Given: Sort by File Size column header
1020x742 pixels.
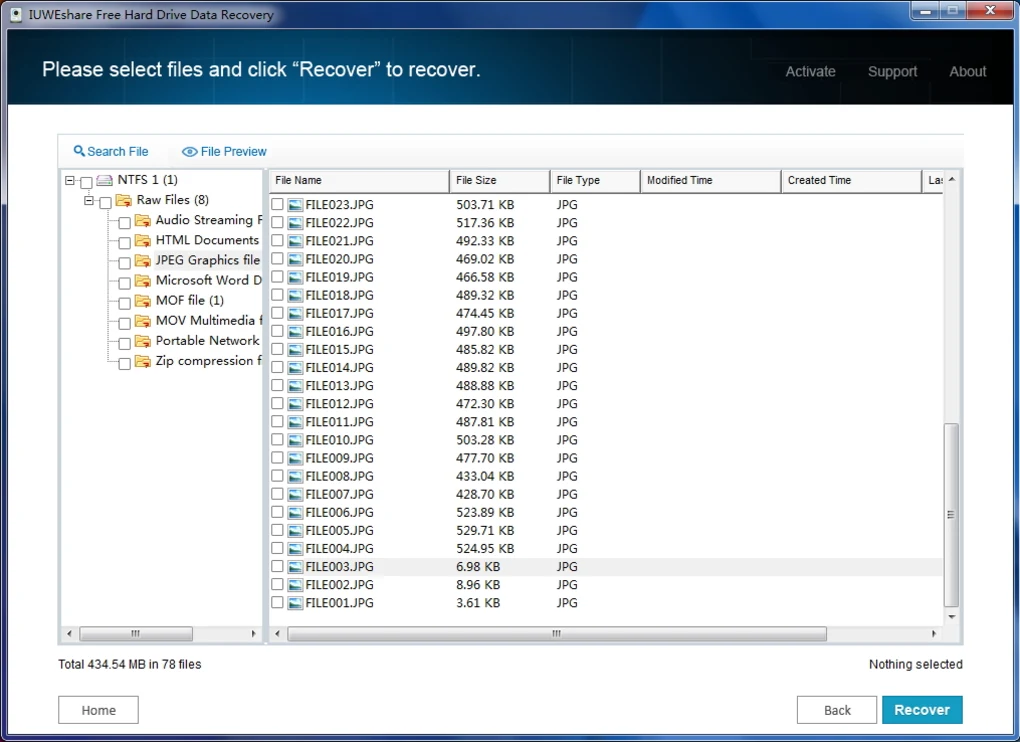Looking at the screenshot, I should point(498,180).
